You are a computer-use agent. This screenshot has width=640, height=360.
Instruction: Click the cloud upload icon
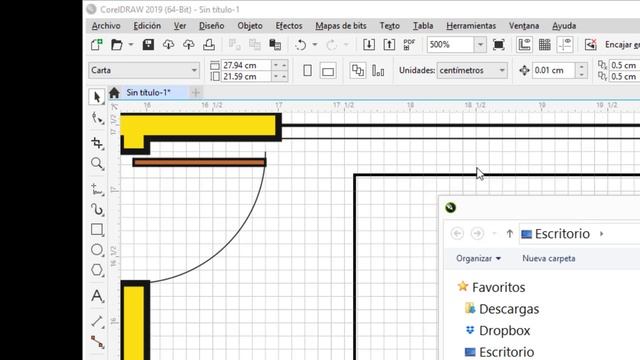pos(189,44)
